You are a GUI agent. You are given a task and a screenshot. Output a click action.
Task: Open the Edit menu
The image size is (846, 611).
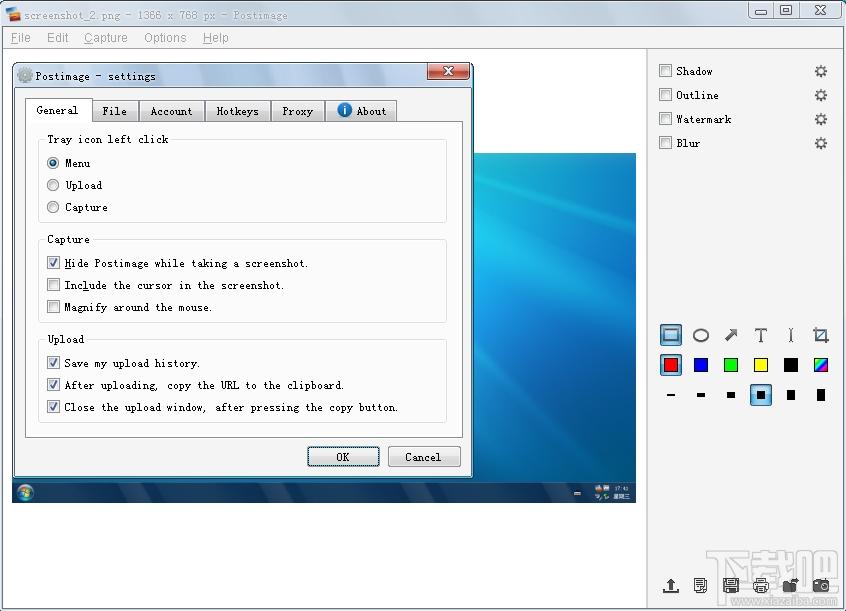tap(57, 38)
